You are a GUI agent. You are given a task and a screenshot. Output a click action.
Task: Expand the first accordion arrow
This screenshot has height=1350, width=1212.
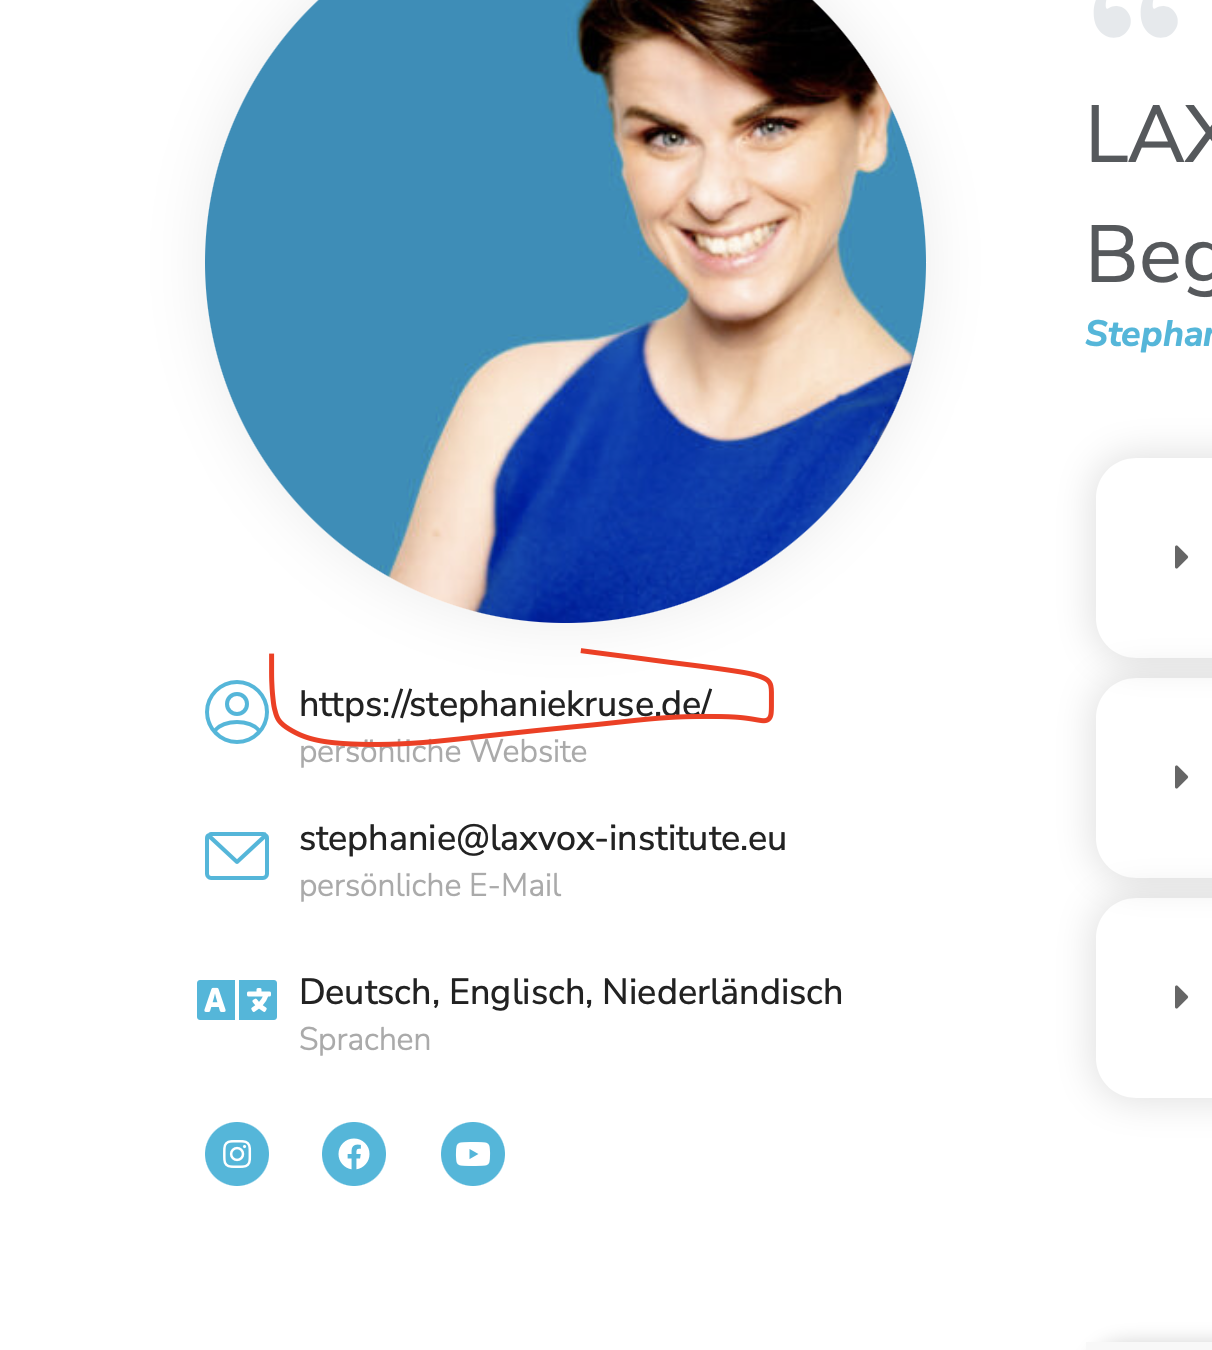[1181, 557]
